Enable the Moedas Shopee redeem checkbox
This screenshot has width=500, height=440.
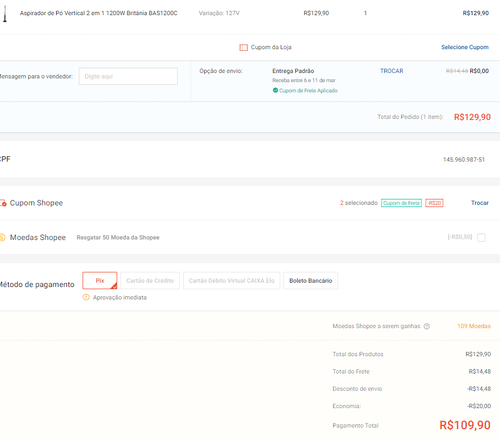click(x=481, y=237)
